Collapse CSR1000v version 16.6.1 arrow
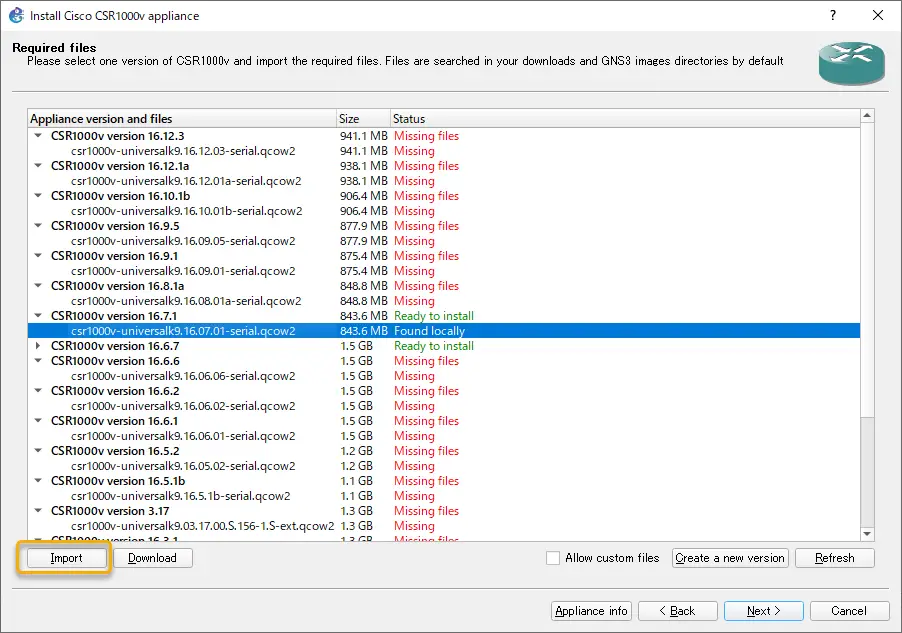Screen dimensions: 902x633 tap(38, 421)
